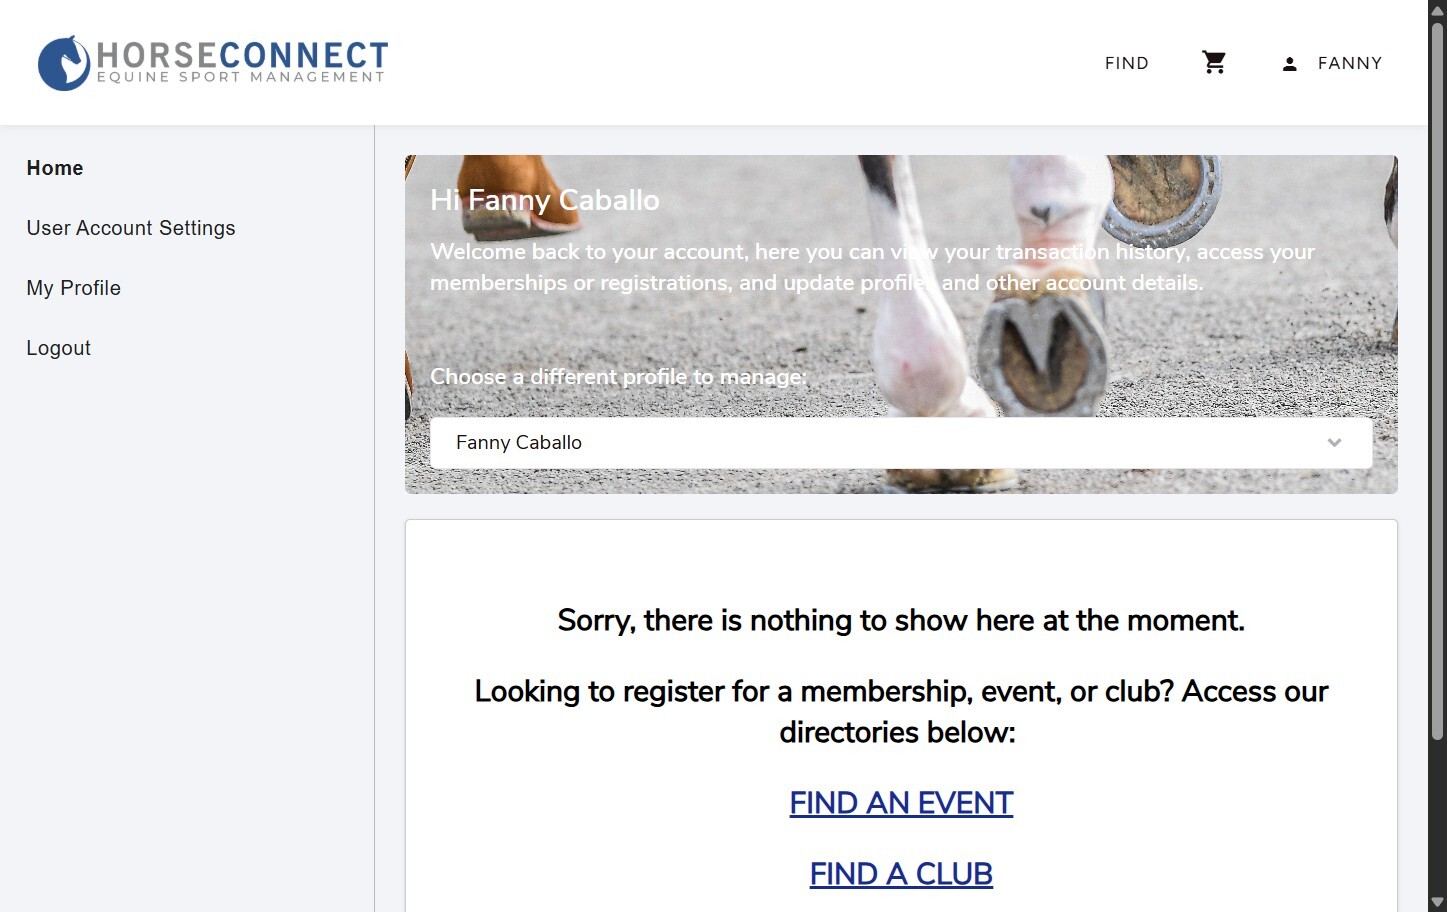
Task: Click the HorseConnect horse head logo icon
Action: coord(64,63)
